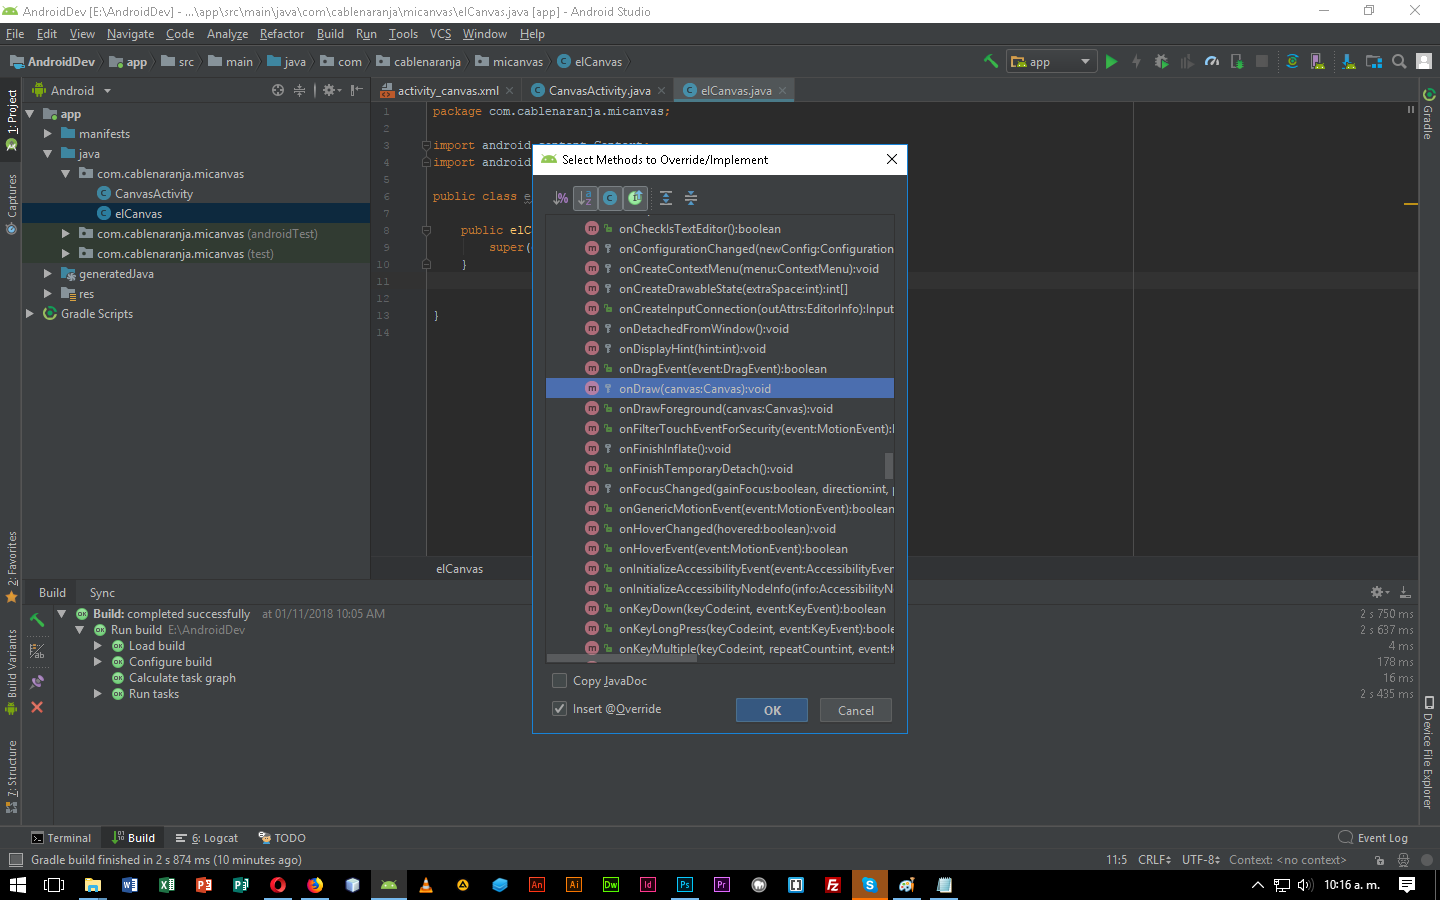
Task: Open SDK Manager download icon
Action: (1348, 61)
